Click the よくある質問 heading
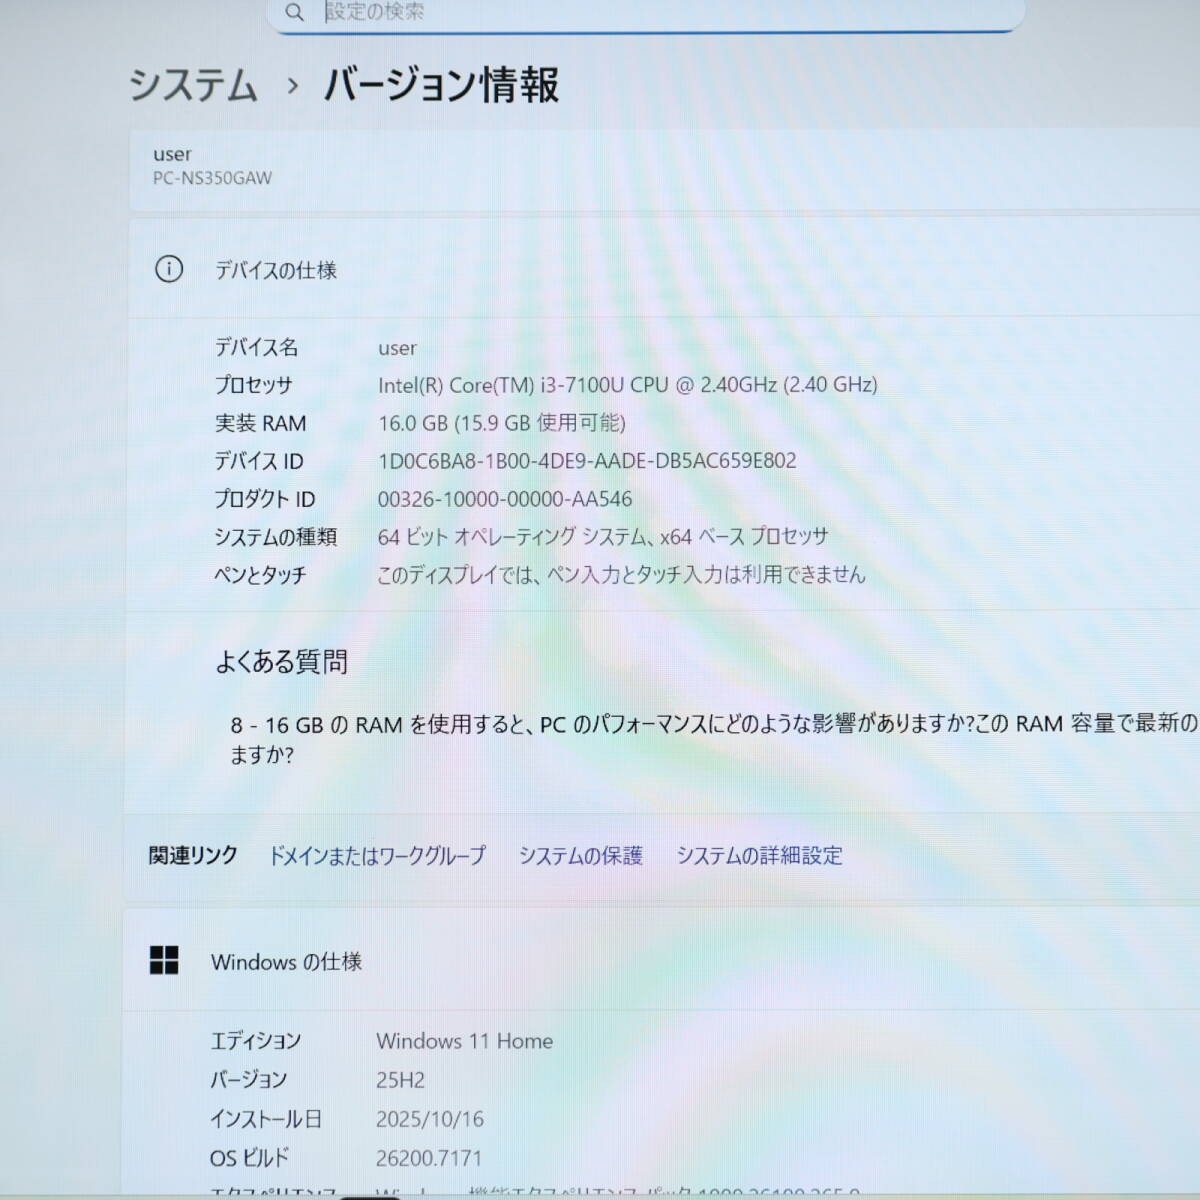Screen dimensions: 1200x1200 [x=282, y=661]
